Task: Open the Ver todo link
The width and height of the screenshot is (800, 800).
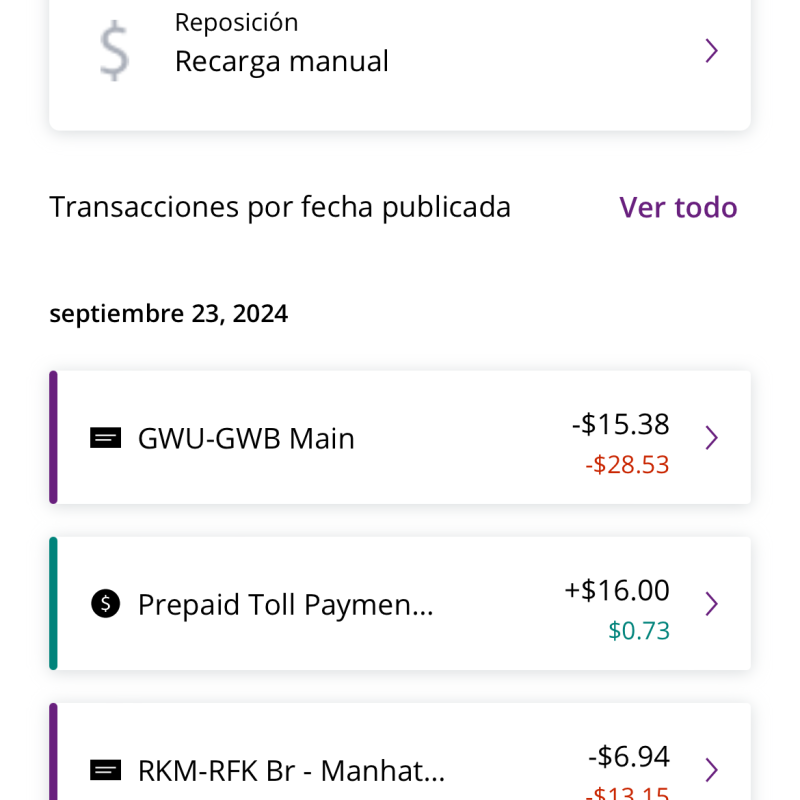Action: pyautogui.click(x=678, y=207)
